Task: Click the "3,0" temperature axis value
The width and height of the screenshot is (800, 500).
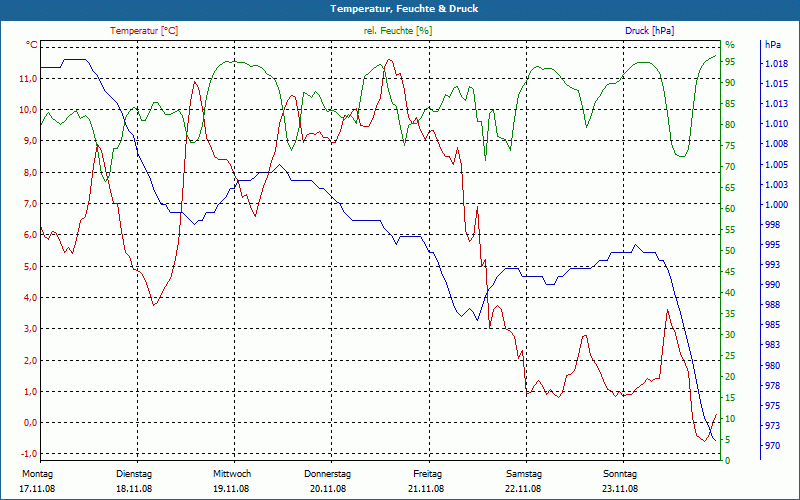Action: [30, 329]
